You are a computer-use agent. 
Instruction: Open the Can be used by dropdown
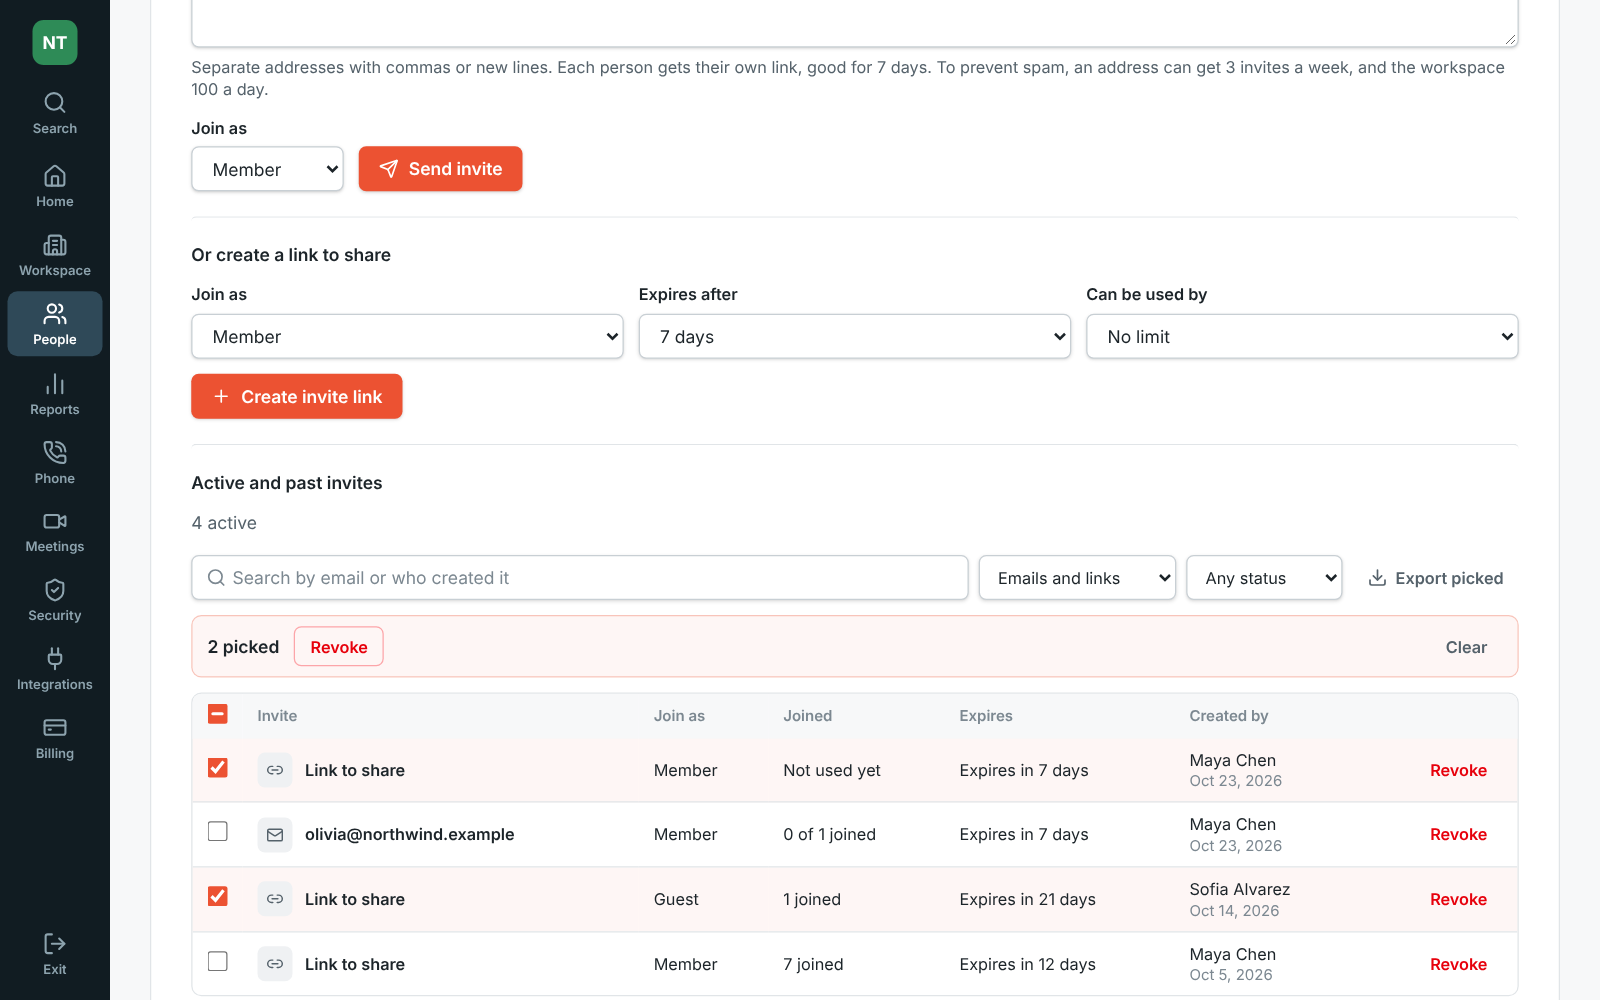coord(1302,337)
